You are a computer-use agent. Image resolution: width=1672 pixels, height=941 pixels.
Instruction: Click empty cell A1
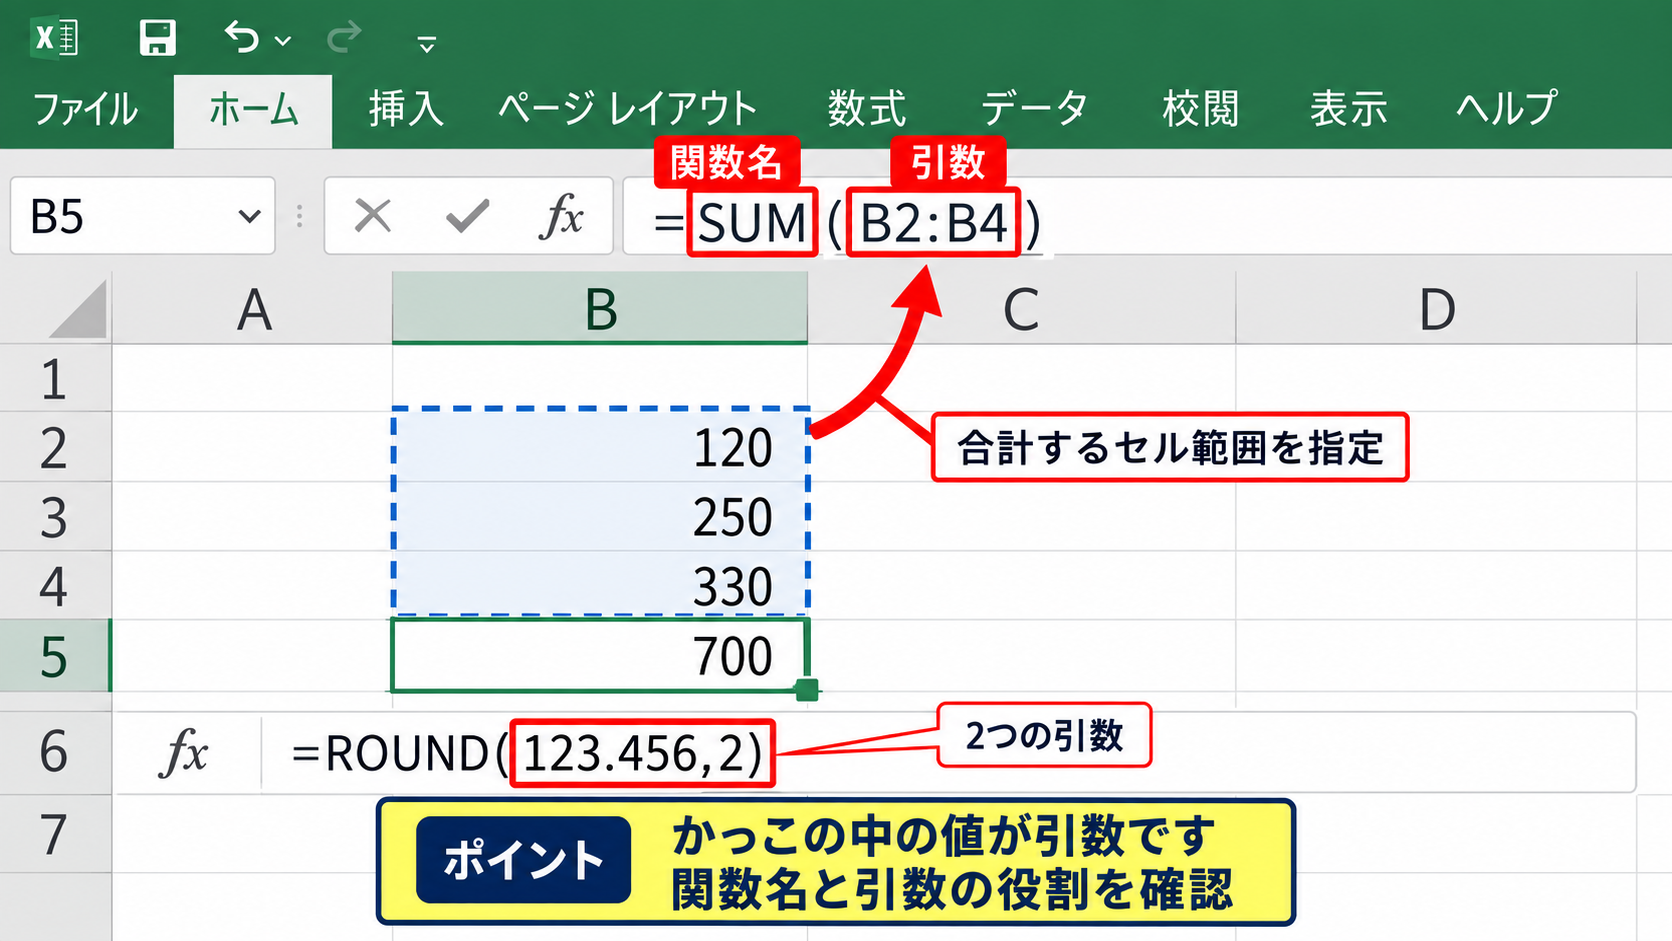pos(252,379)
